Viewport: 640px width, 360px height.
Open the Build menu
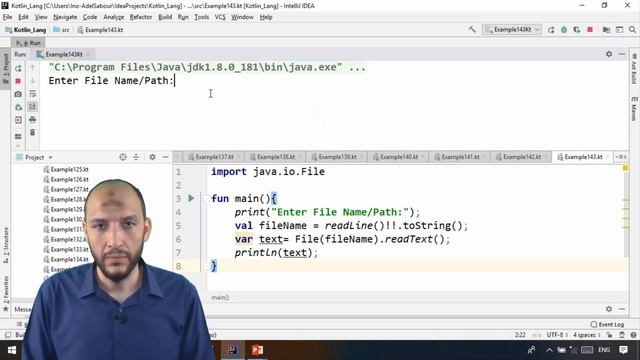click(165, 17)
